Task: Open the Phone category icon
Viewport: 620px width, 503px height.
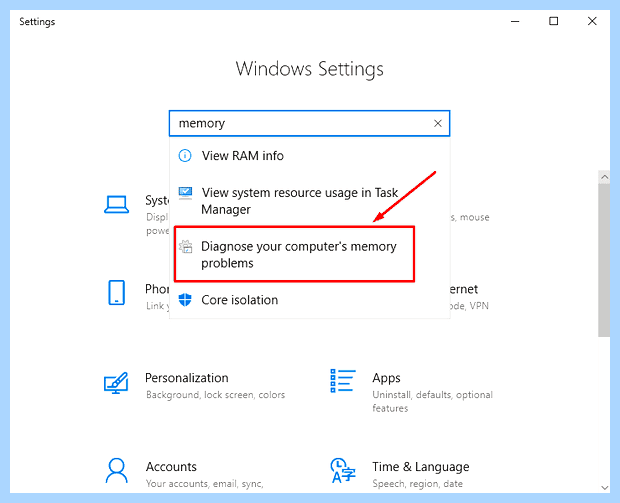Action: point(116,293)
